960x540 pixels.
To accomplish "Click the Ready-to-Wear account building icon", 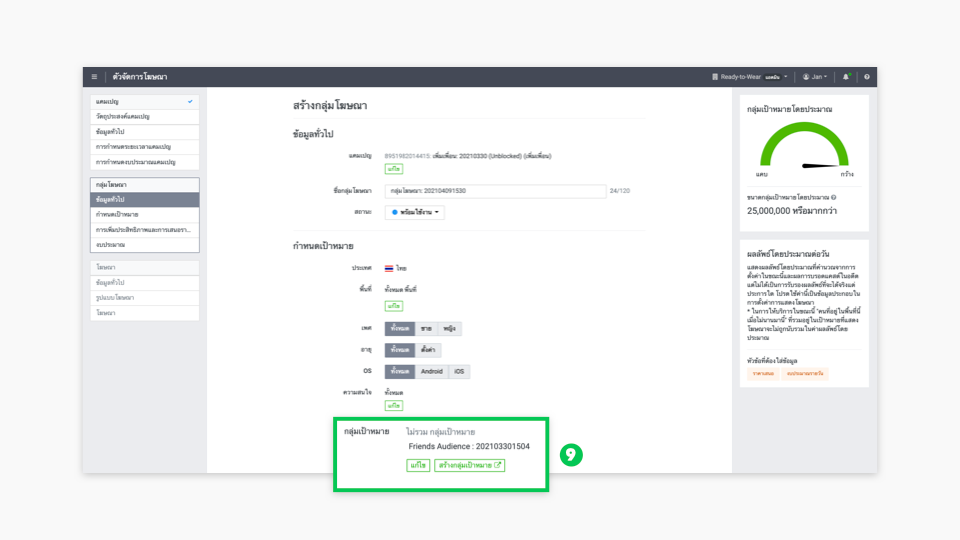I will tap(715, 77).
